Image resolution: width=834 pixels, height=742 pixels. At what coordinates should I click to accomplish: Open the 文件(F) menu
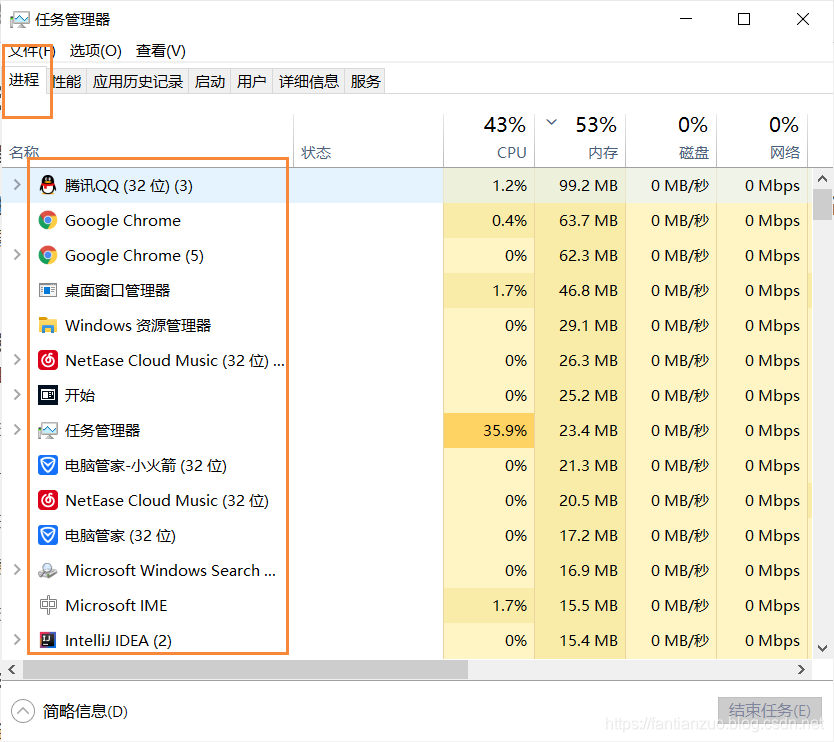tap(32, 51)
